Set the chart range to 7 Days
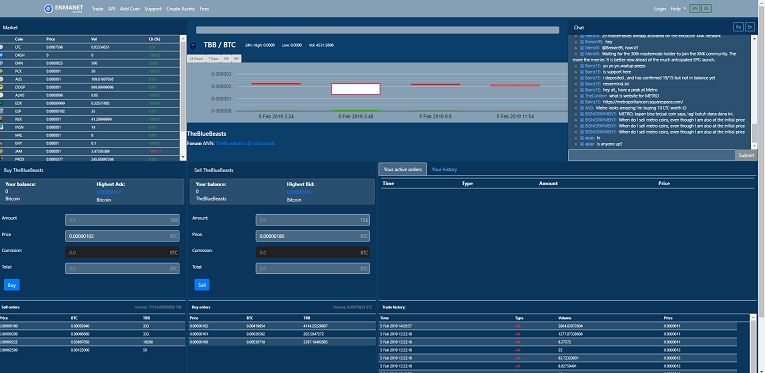765x373 pixels. (213, 59)
